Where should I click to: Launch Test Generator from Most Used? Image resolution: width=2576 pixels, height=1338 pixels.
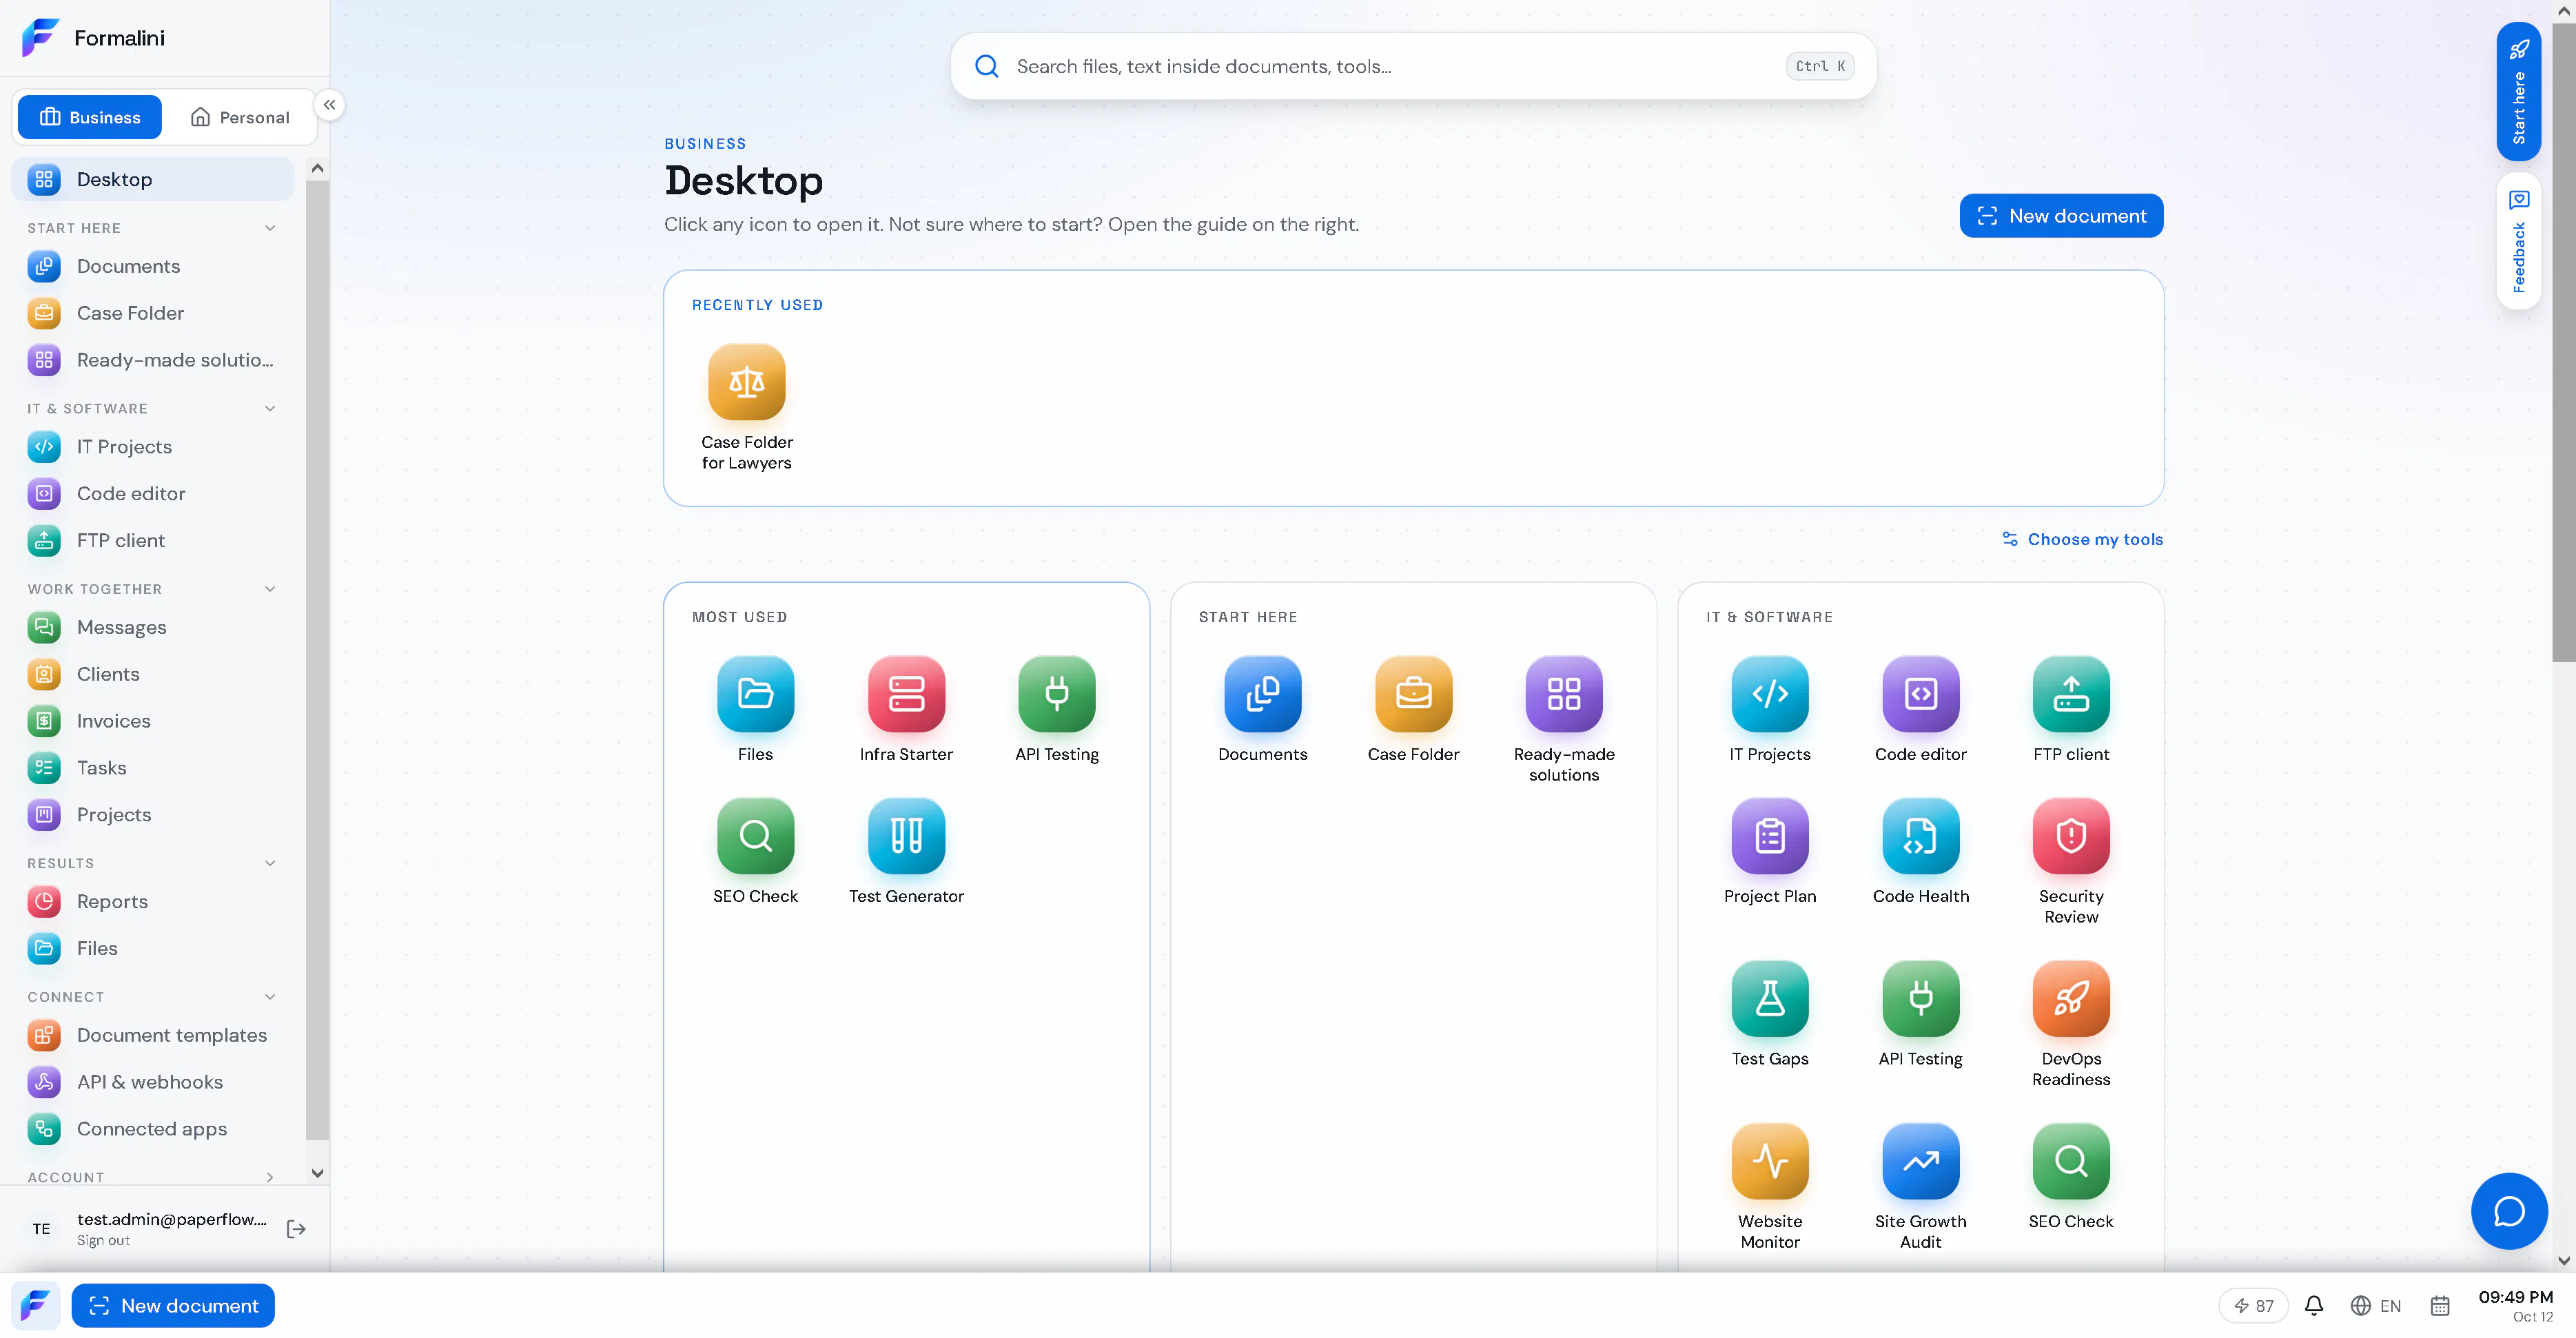(906, 852)
